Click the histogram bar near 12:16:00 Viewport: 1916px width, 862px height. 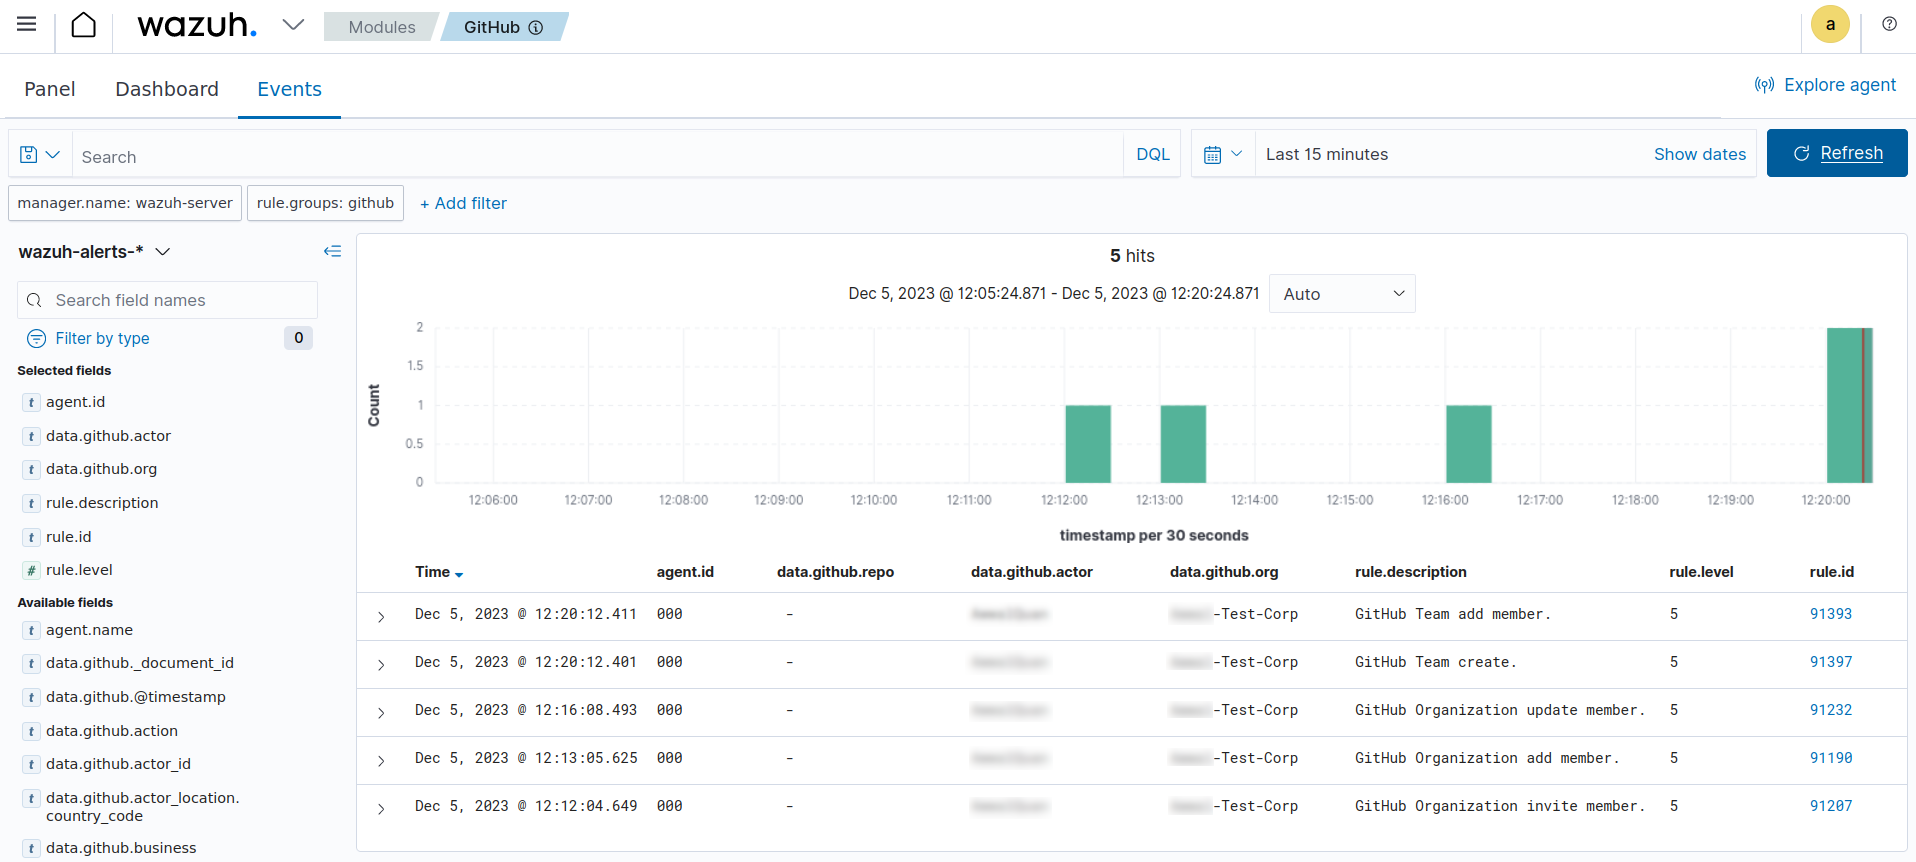1469,444
